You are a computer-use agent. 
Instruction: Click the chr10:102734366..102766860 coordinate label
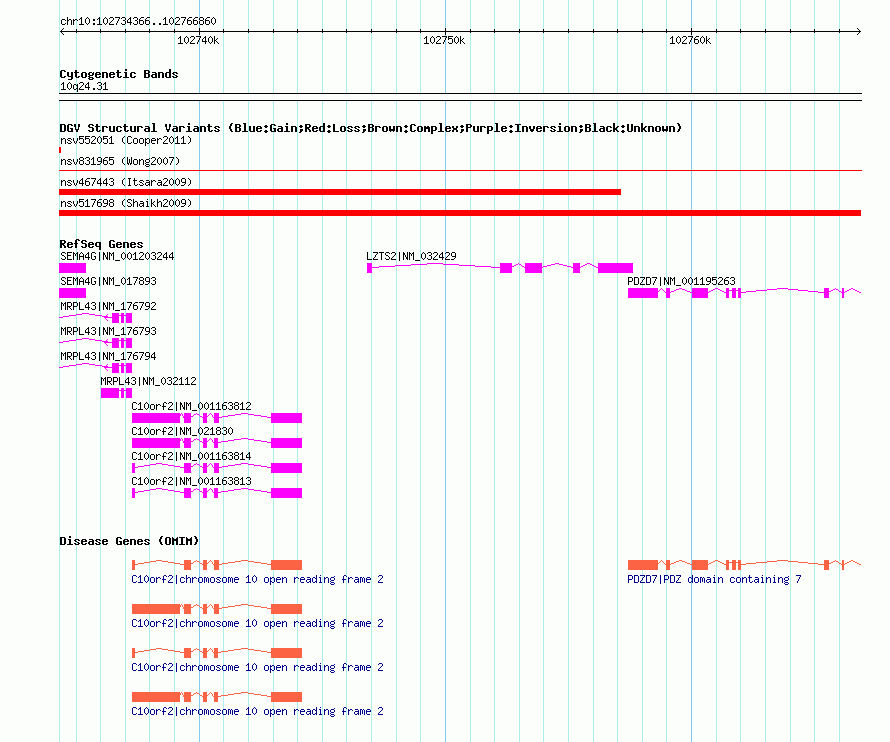138,22
